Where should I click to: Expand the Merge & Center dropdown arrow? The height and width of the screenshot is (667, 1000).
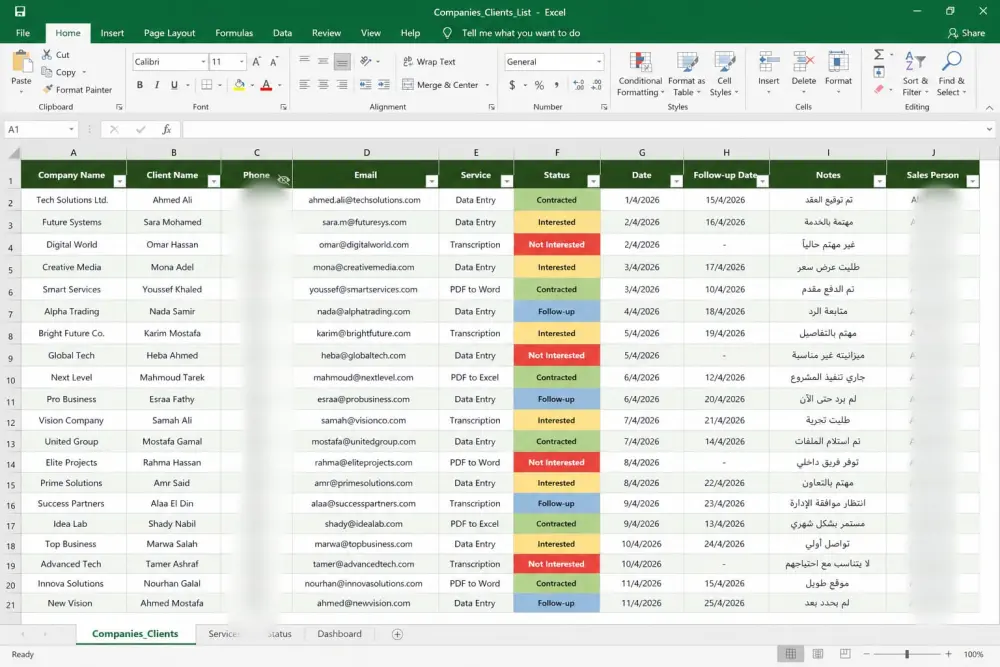[488, 85]
